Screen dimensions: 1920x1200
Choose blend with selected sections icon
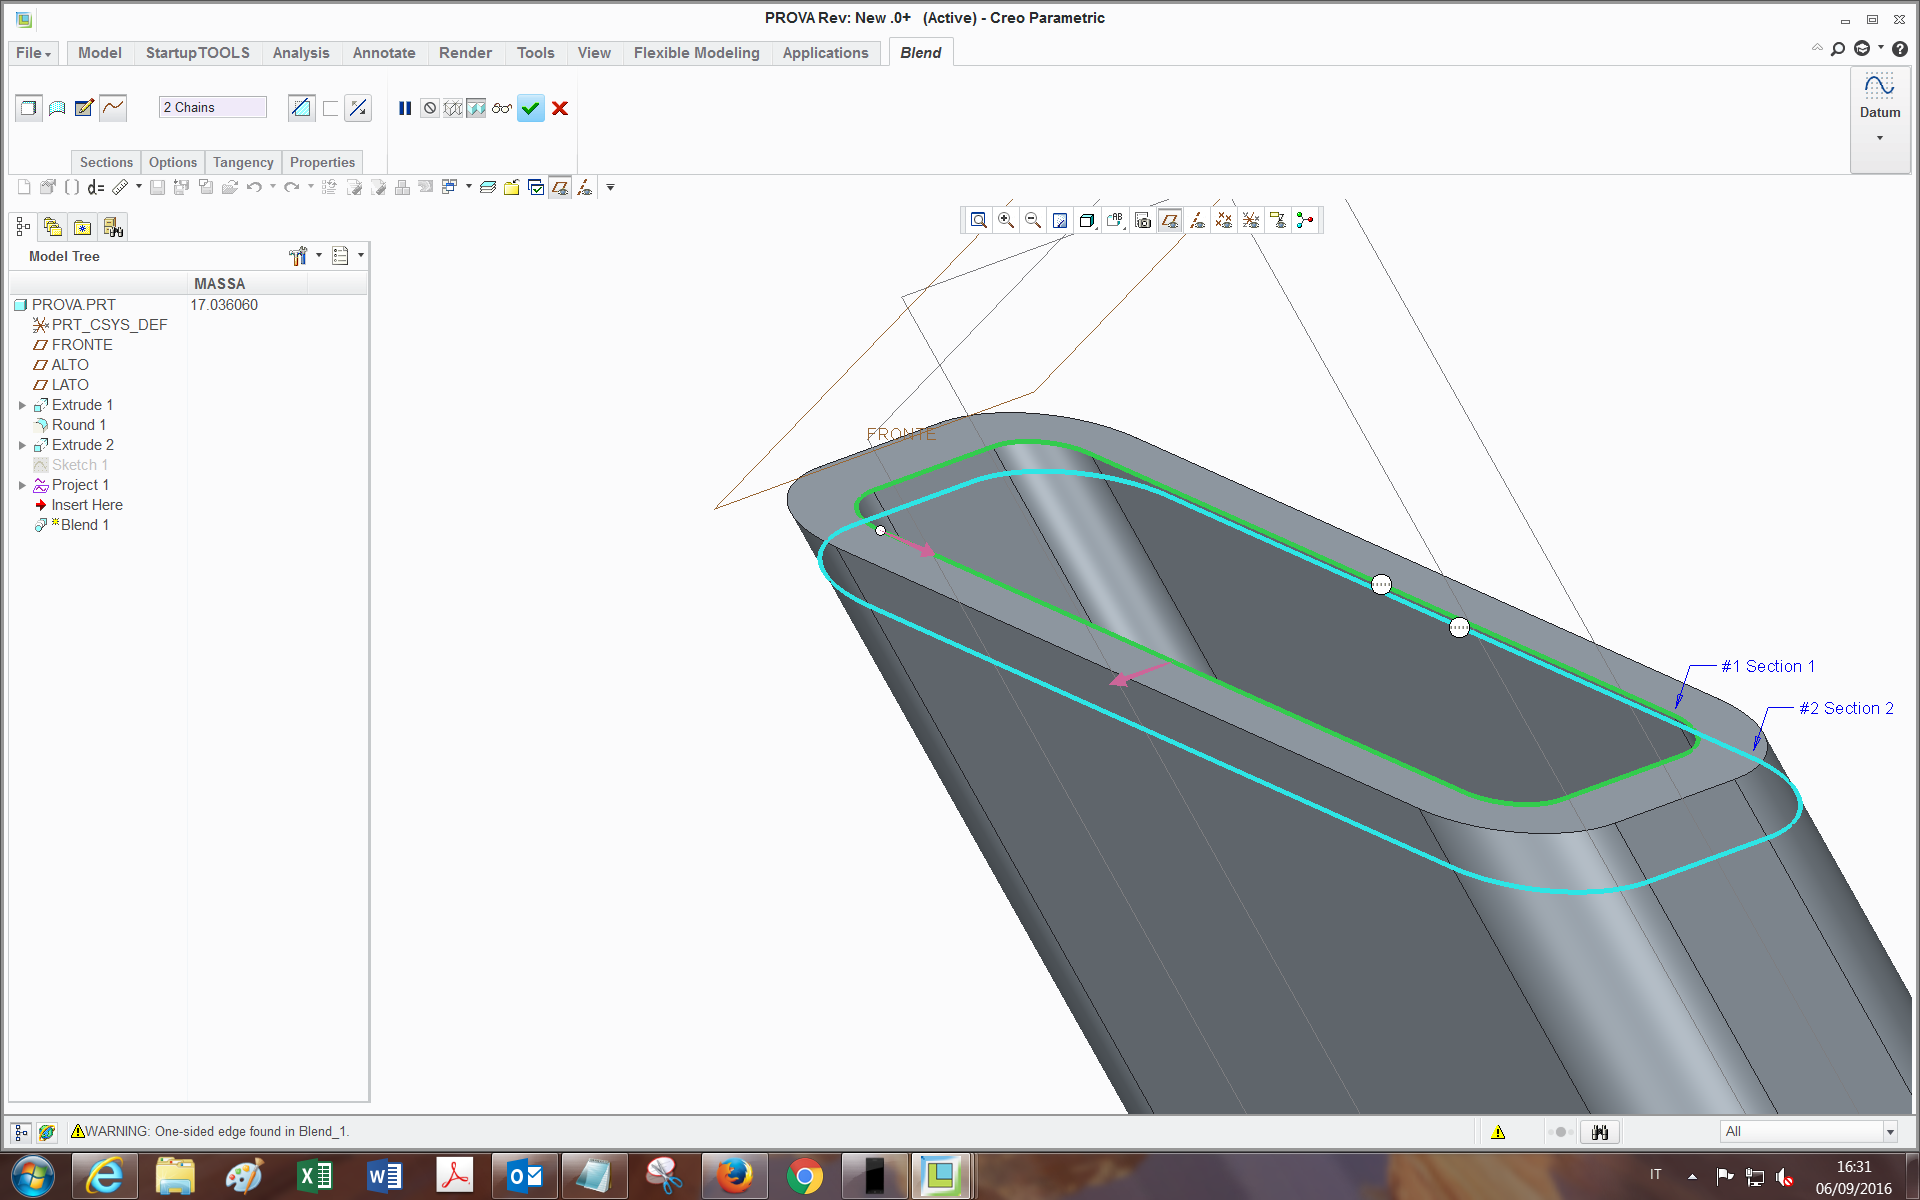pyautogui.click(x=113, y=108)
